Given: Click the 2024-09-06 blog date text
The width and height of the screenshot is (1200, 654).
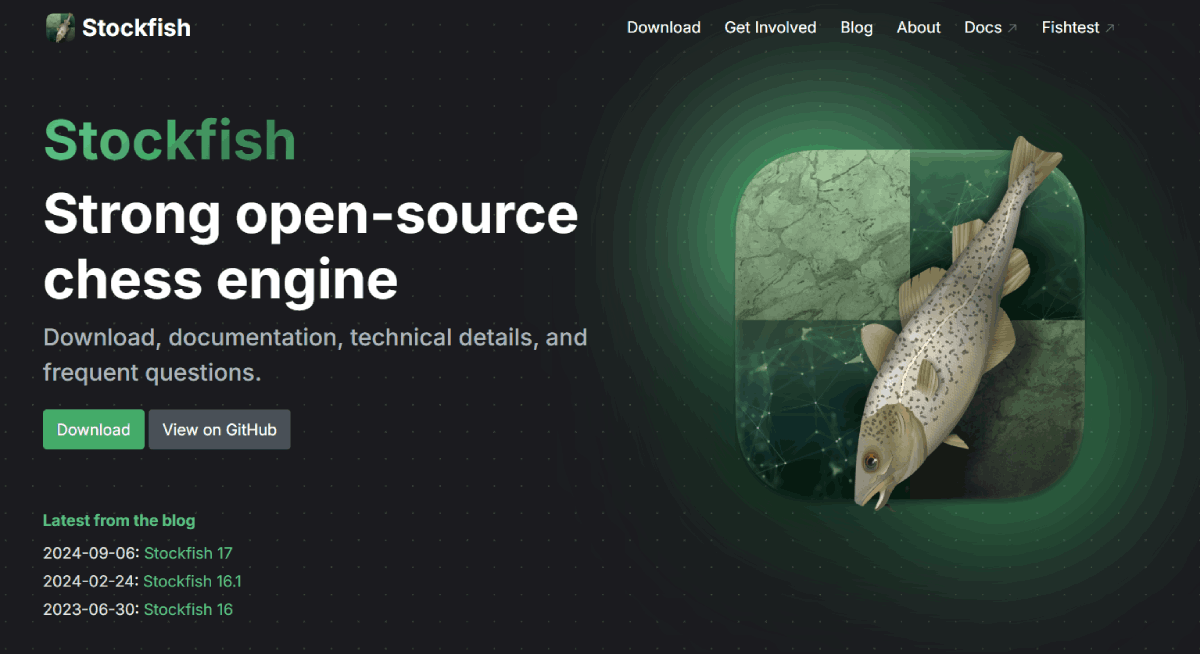Looking at the screenshot, I should tap(90, 553).
